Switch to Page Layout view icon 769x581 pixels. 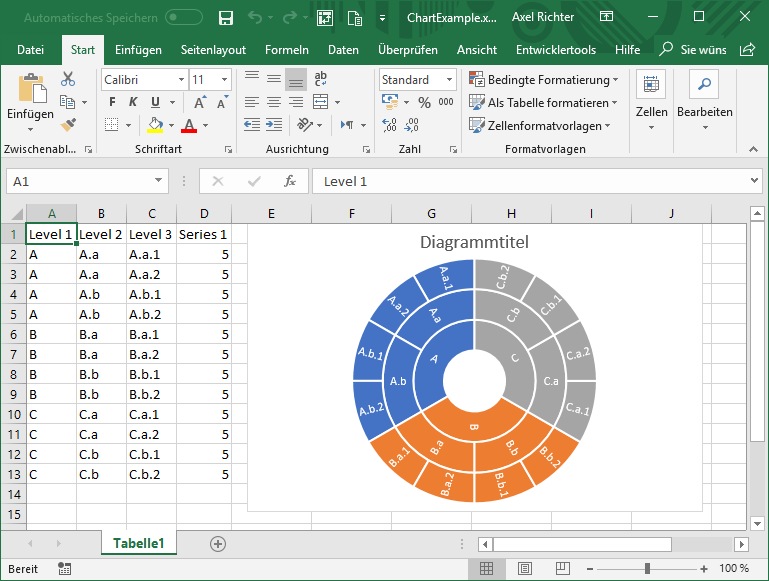[x=524, y=568]
